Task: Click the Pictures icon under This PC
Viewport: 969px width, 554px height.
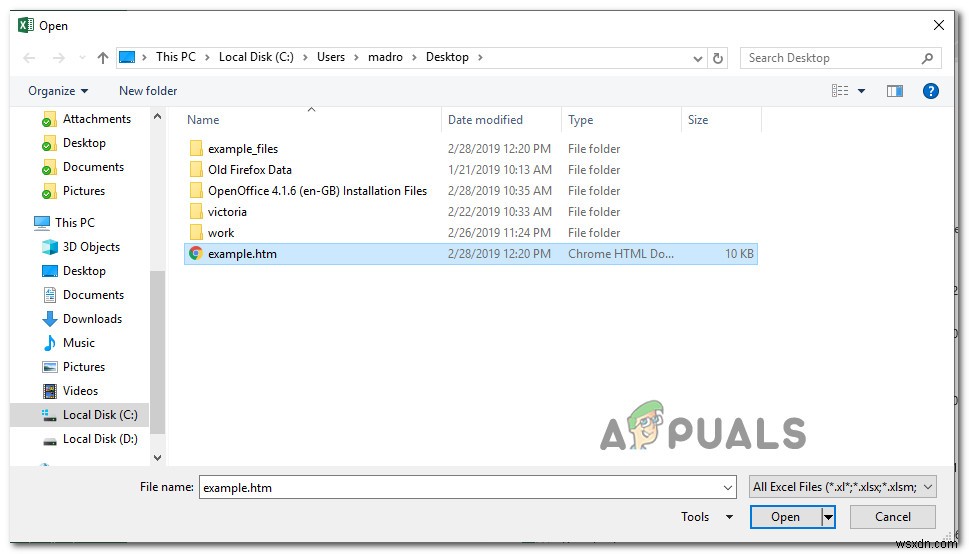Action: click(49, 367)
